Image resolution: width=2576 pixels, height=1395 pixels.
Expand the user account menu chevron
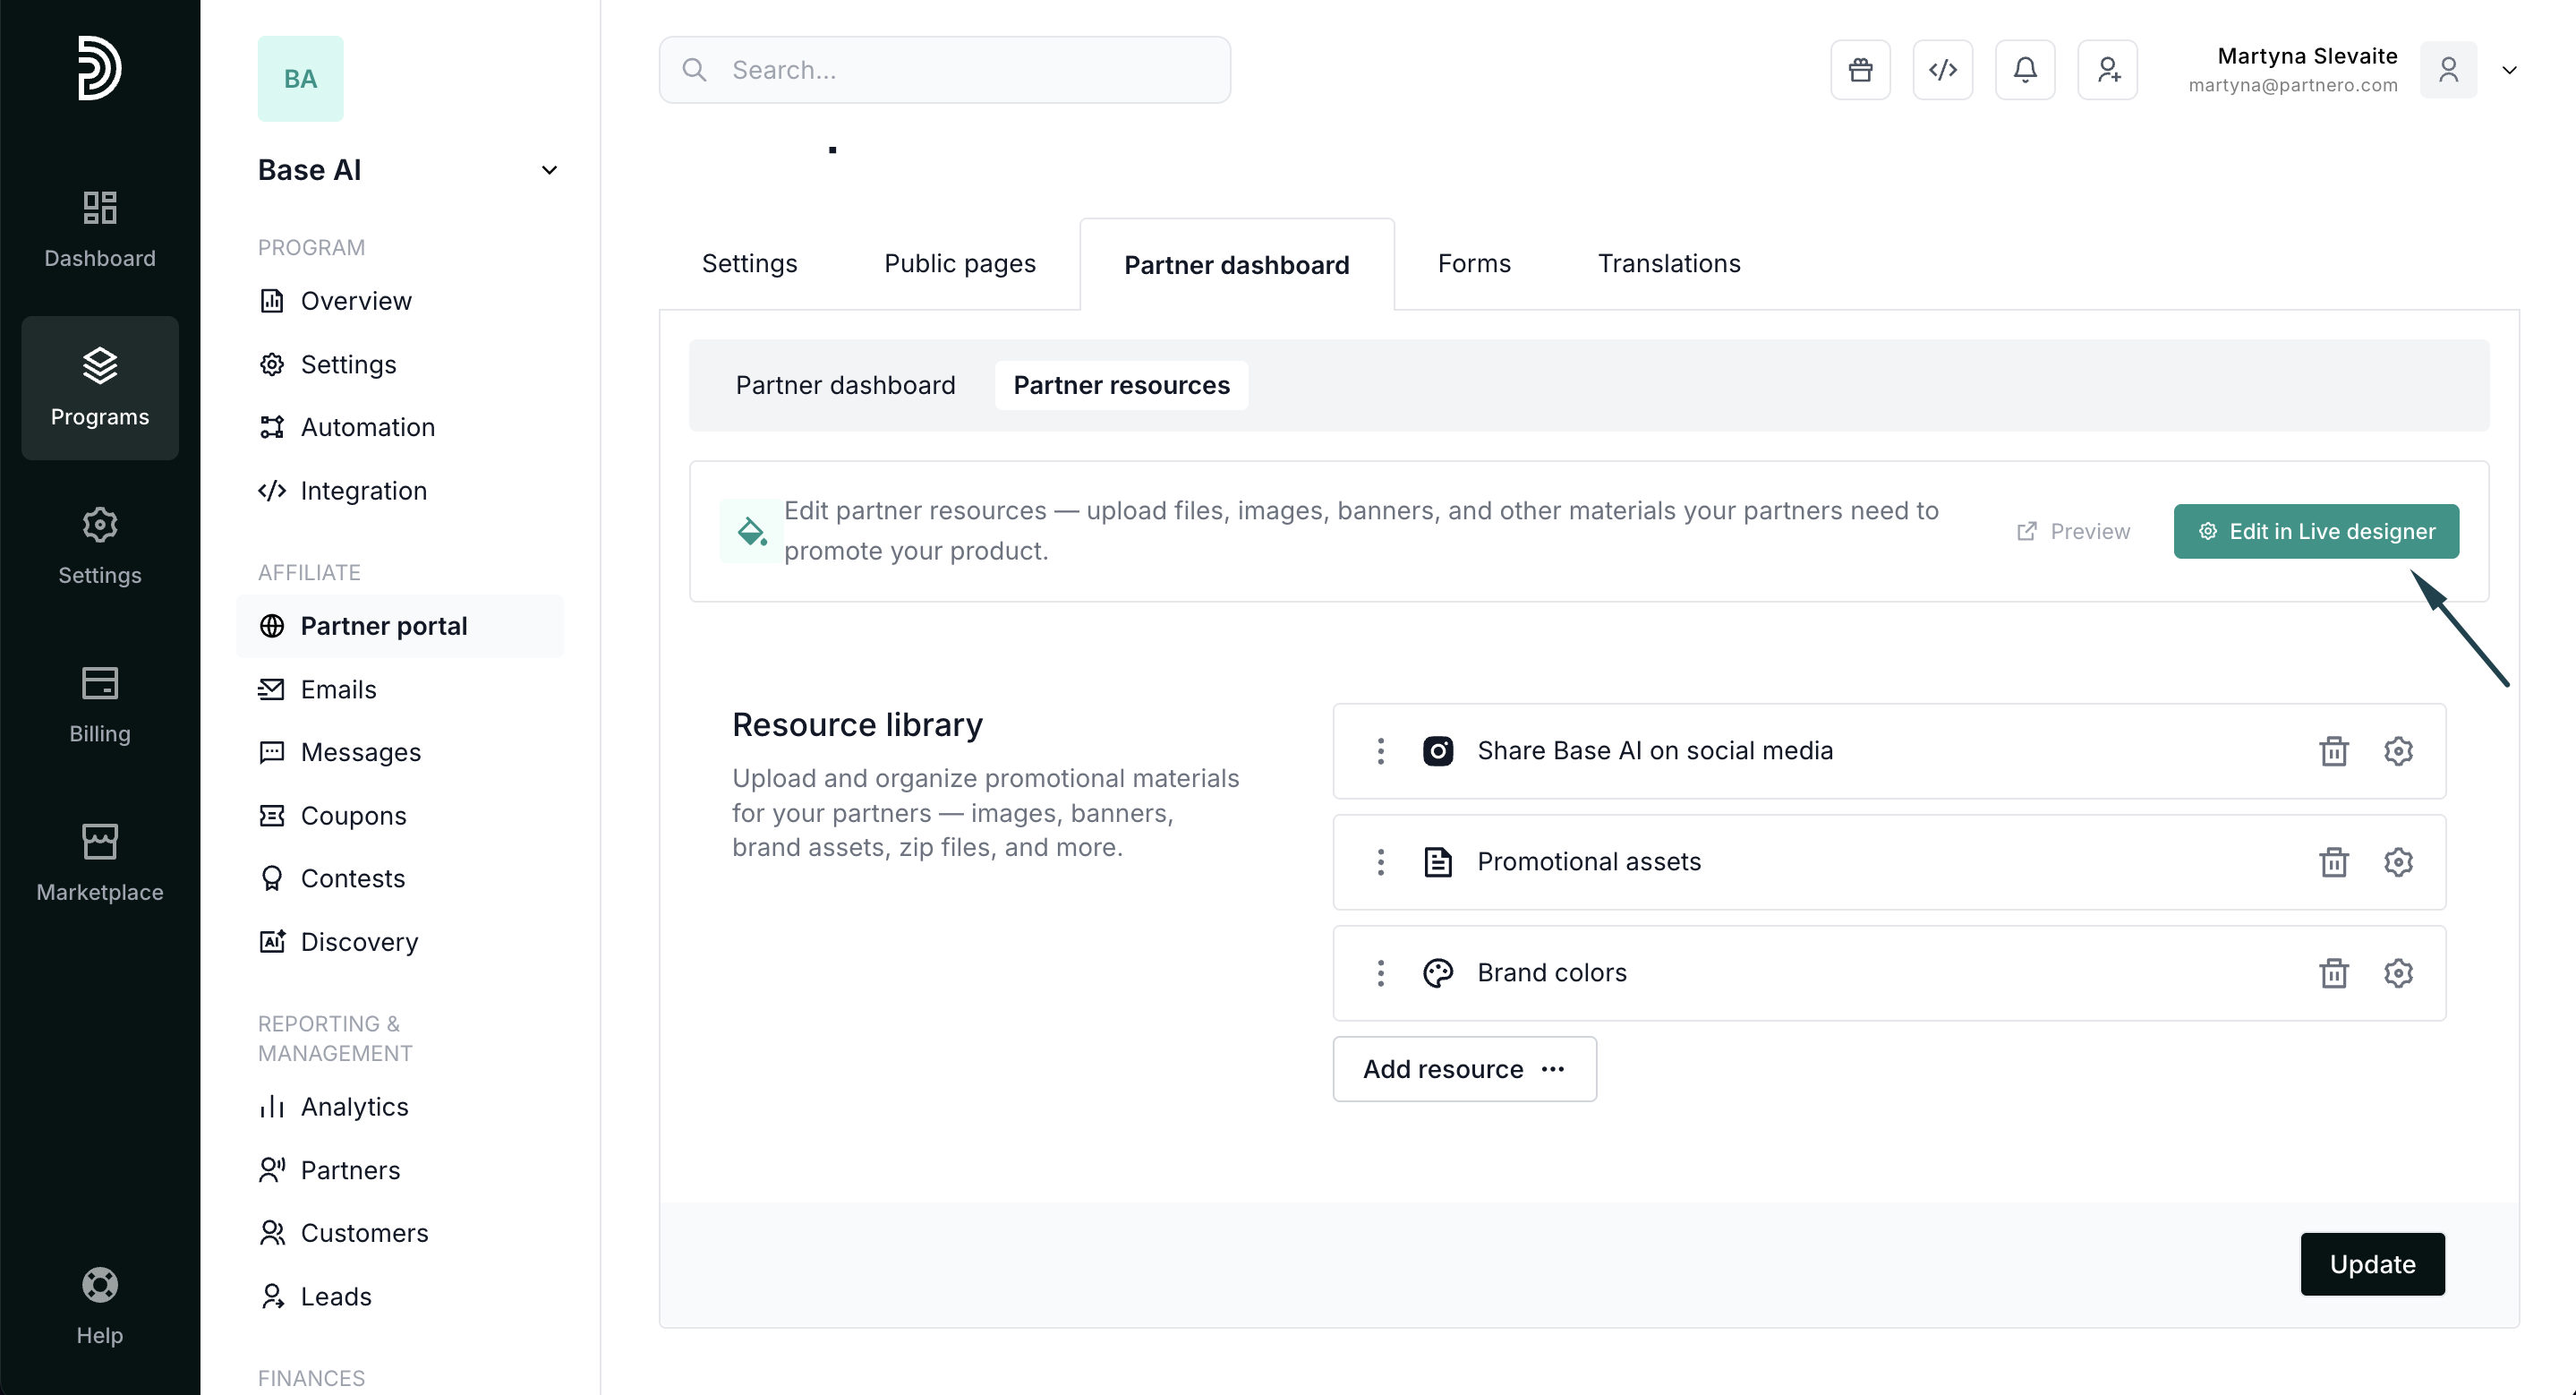(x=2509, y=70)
